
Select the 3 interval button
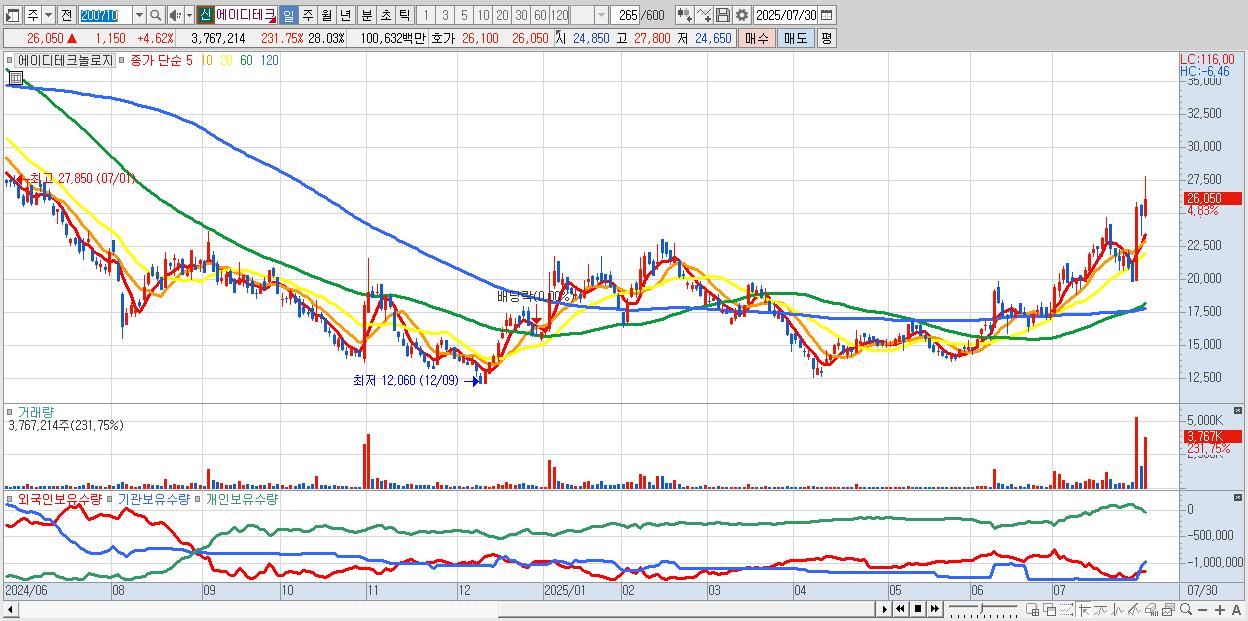point(445,15)
